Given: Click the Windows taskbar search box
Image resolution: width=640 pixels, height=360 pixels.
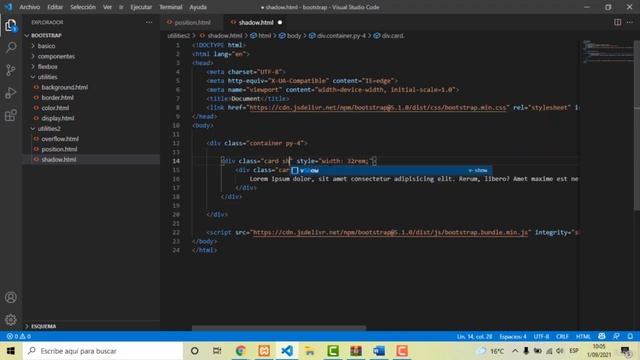Looking at the screenshot, I should [103, 351].
